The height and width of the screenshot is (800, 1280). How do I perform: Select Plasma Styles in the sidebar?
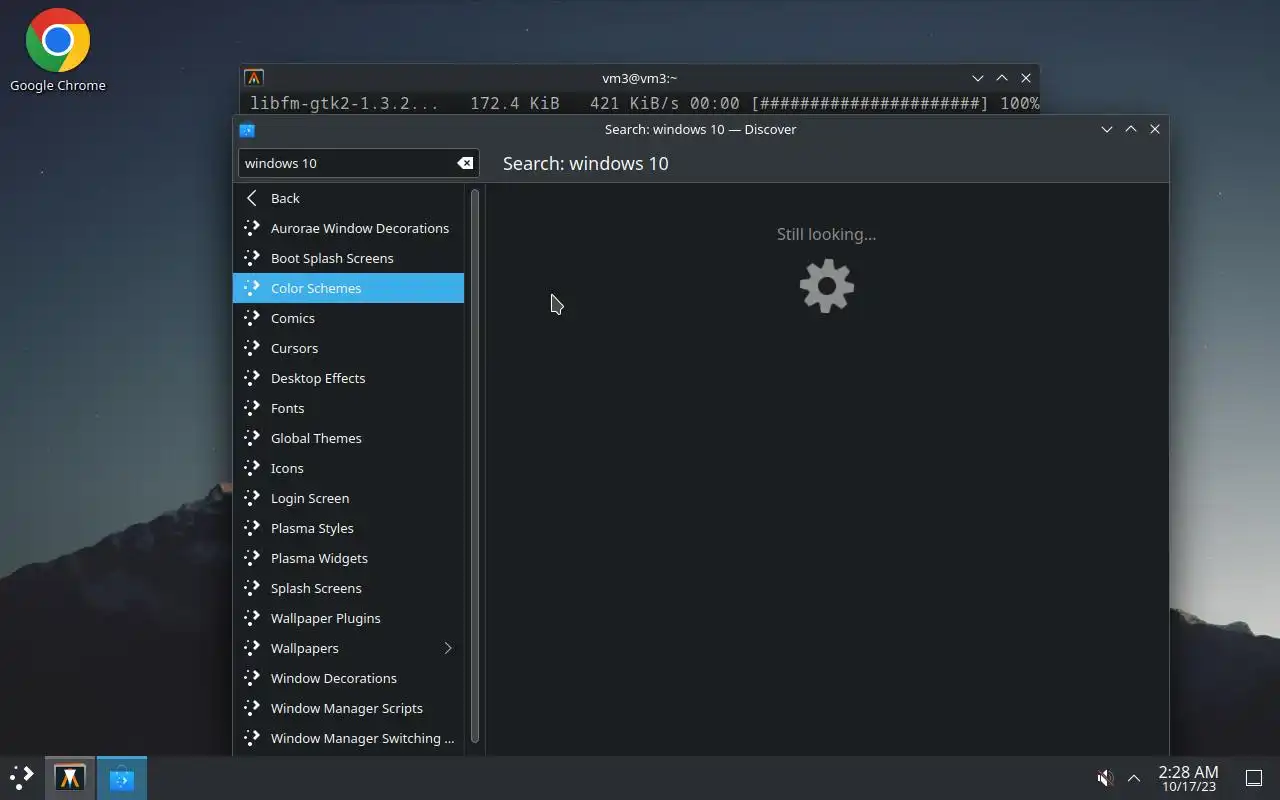pos(348,528)
